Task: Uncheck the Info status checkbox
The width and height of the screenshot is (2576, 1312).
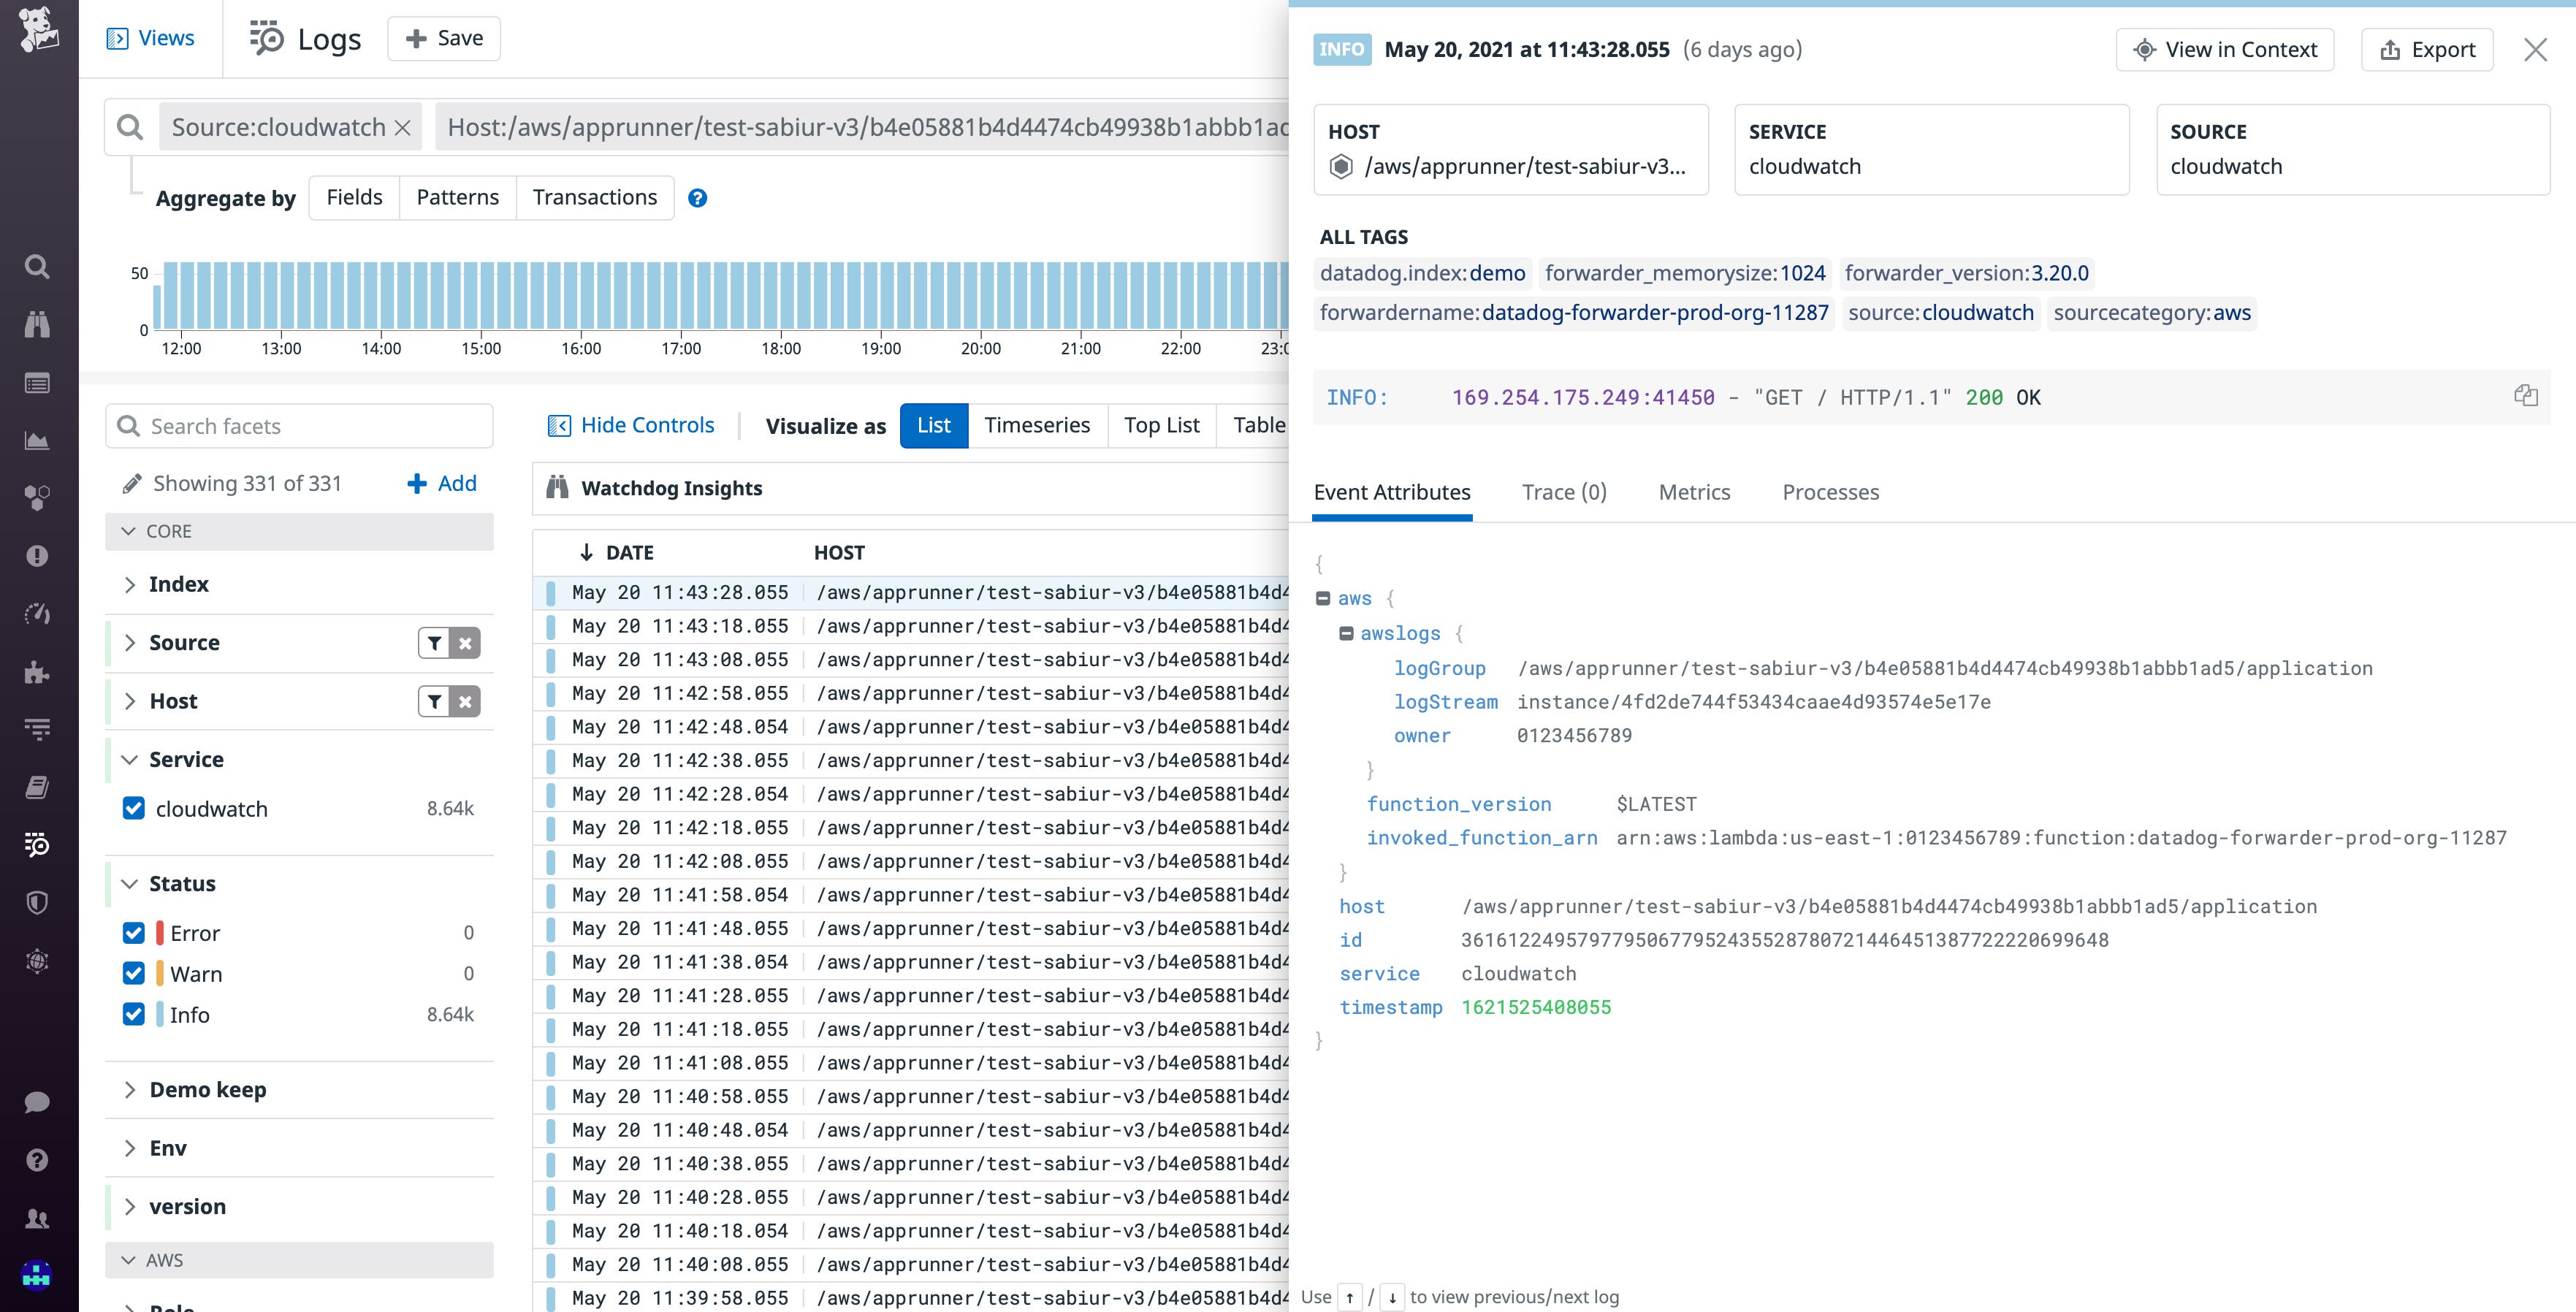Action: point(134,1014)
